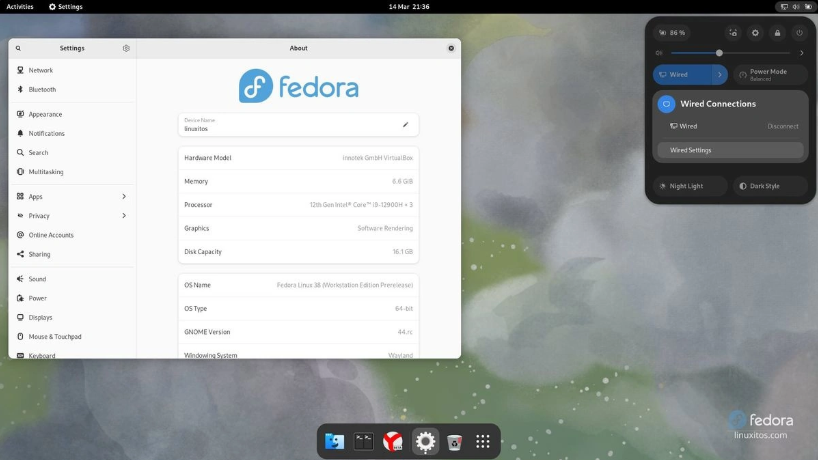The width and height of the screenshot is (818, 460).
Task: Open Wired Settings
Action: [x=730, y=150]
